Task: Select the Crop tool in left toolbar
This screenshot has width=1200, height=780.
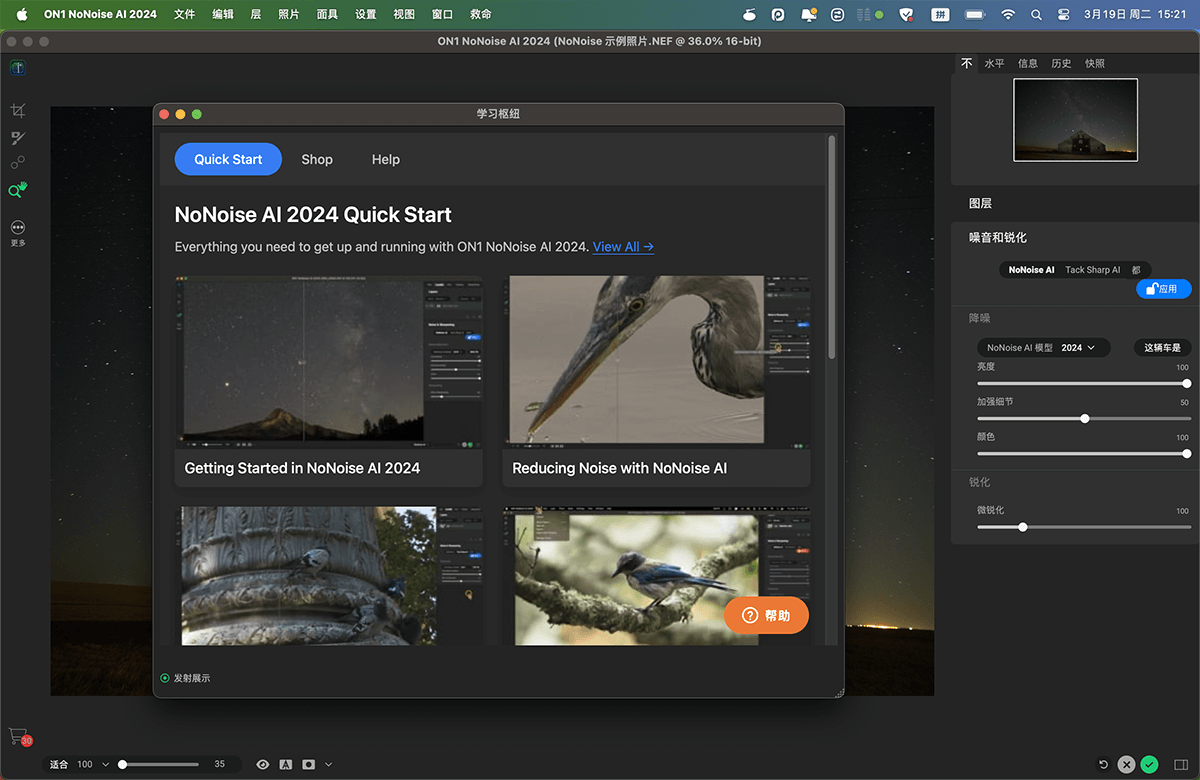Action: [18, 111]
